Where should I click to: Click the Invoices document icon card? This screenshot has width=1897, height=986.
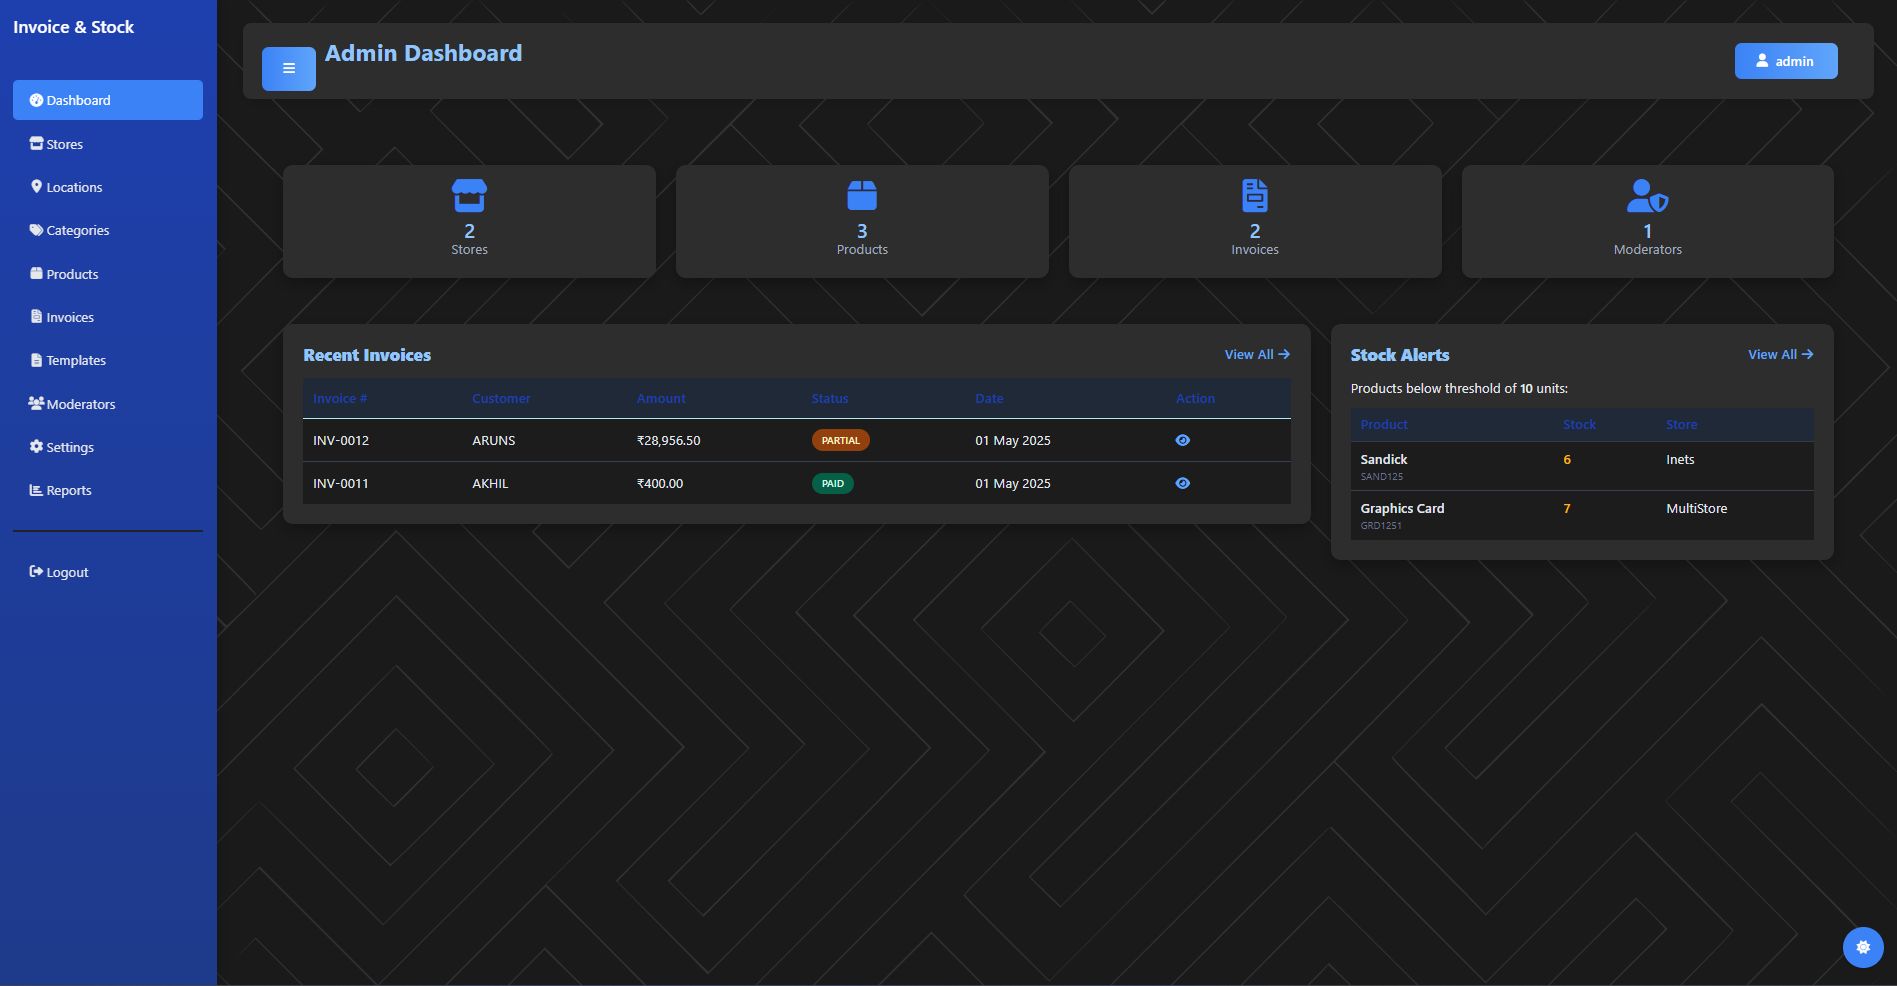pos(1254,196)
